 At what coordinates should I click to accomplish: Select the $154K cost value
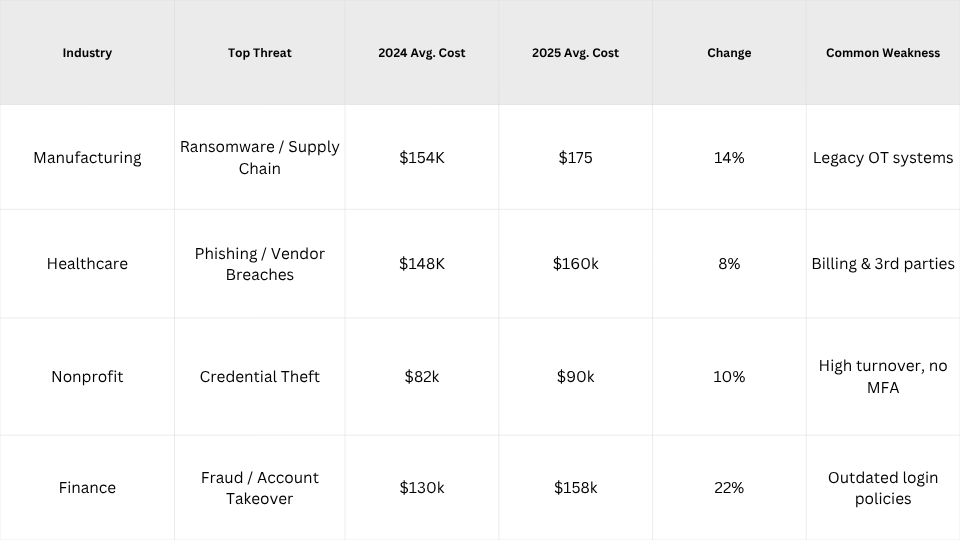point(422,158)
